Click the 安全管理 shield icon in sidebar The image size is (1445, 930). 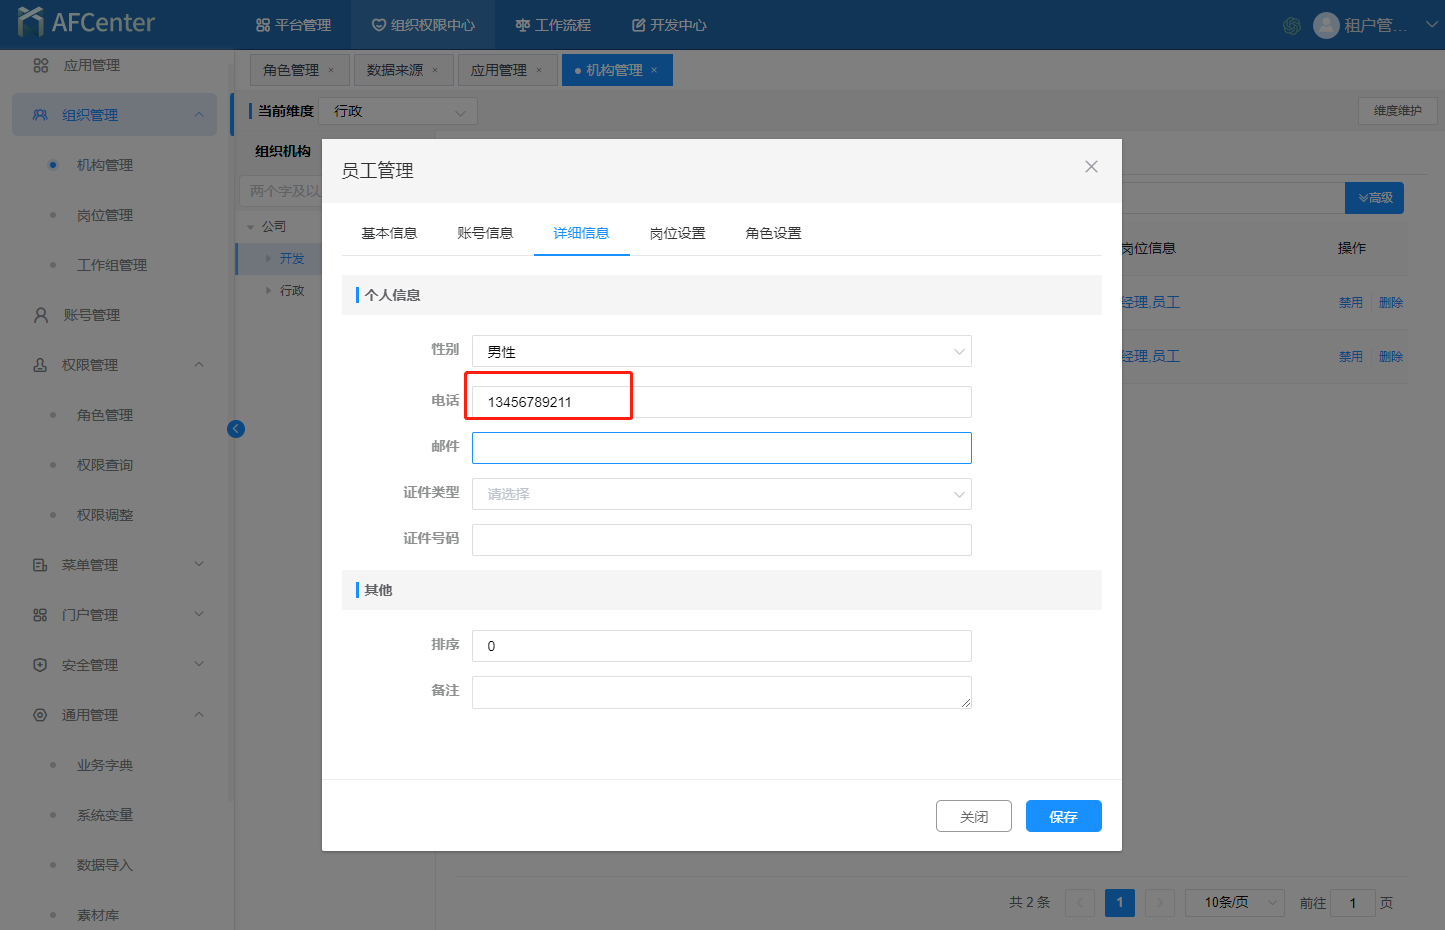pos(40,665)
